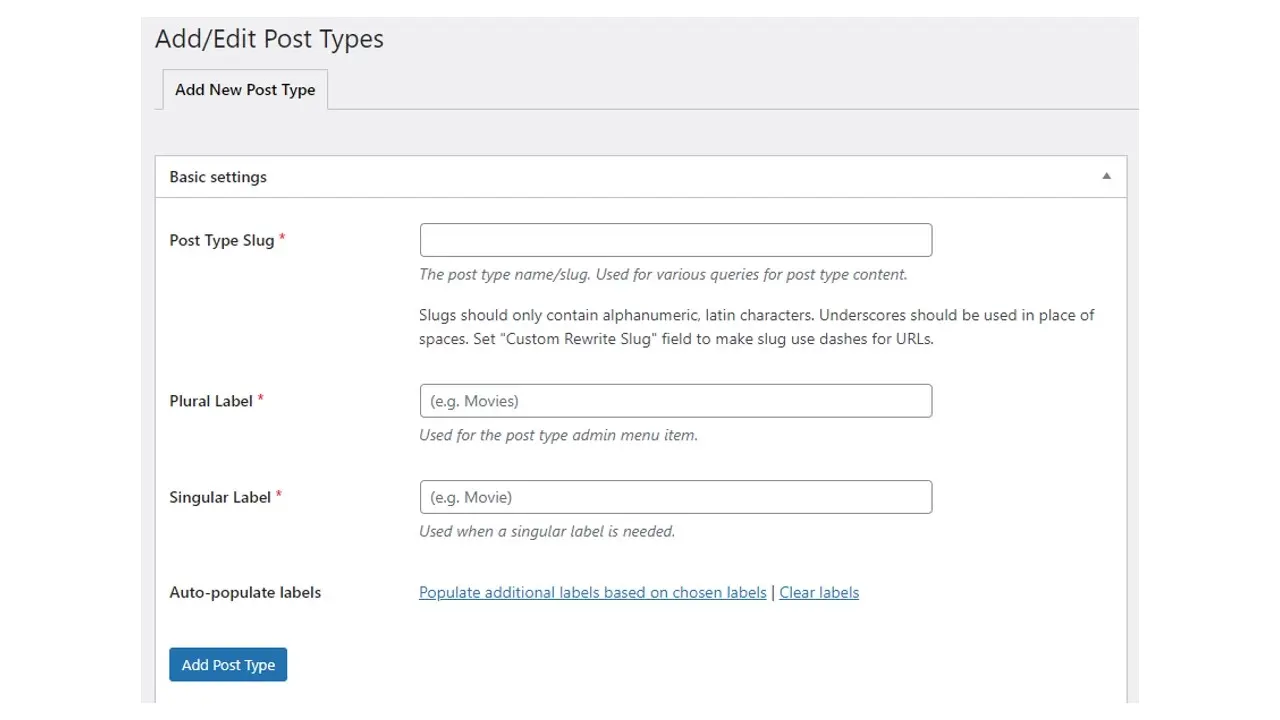
Task: Click the singular label is needed hint
Action: pyautogui.click(x=547, y=531)
